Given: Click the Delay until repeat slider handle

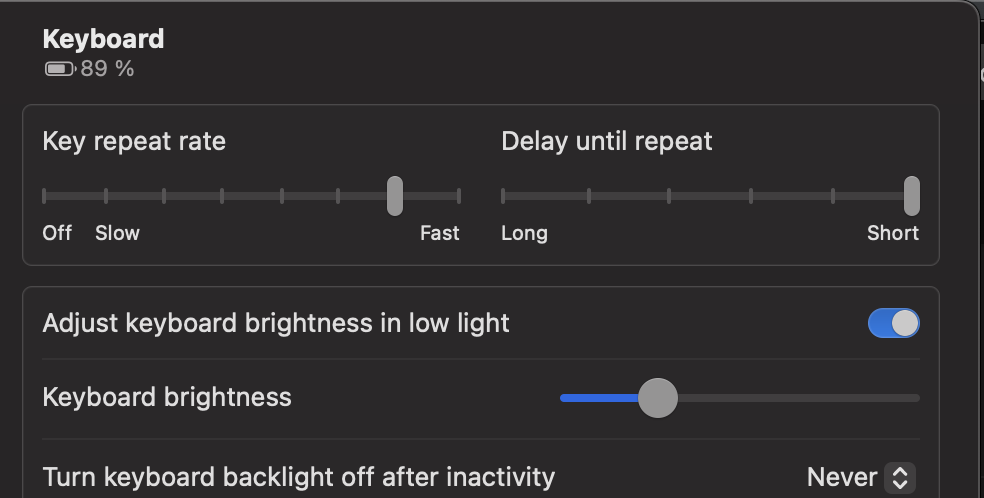Looking at the screenshot, I should coord(912,196).
